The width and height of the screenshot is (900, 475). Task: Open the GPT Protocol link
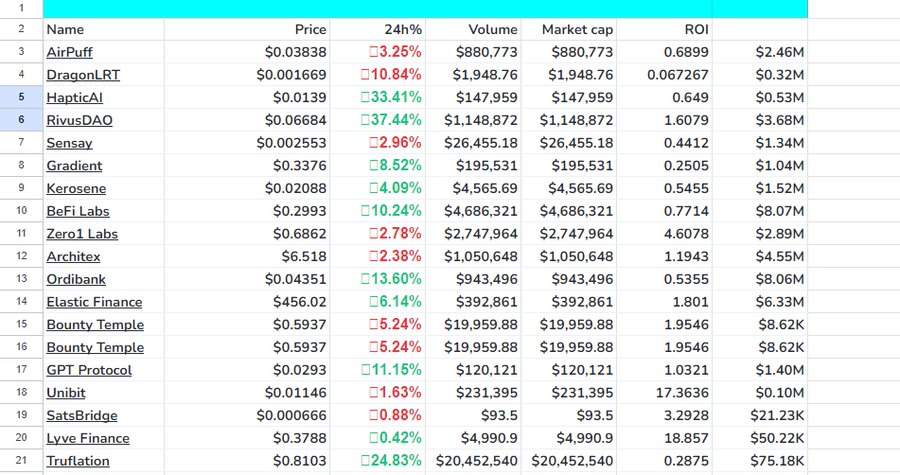[89, 370]
